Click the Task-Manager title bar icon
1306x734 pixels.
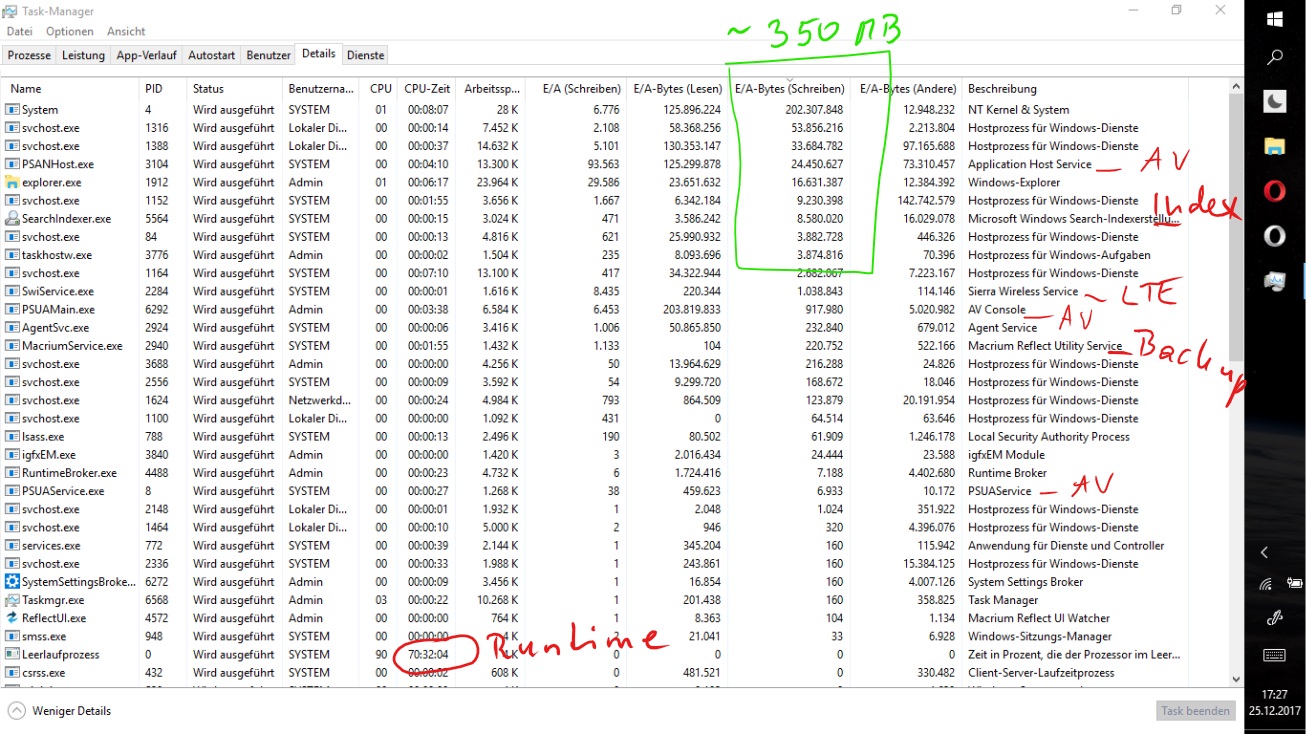11,11
